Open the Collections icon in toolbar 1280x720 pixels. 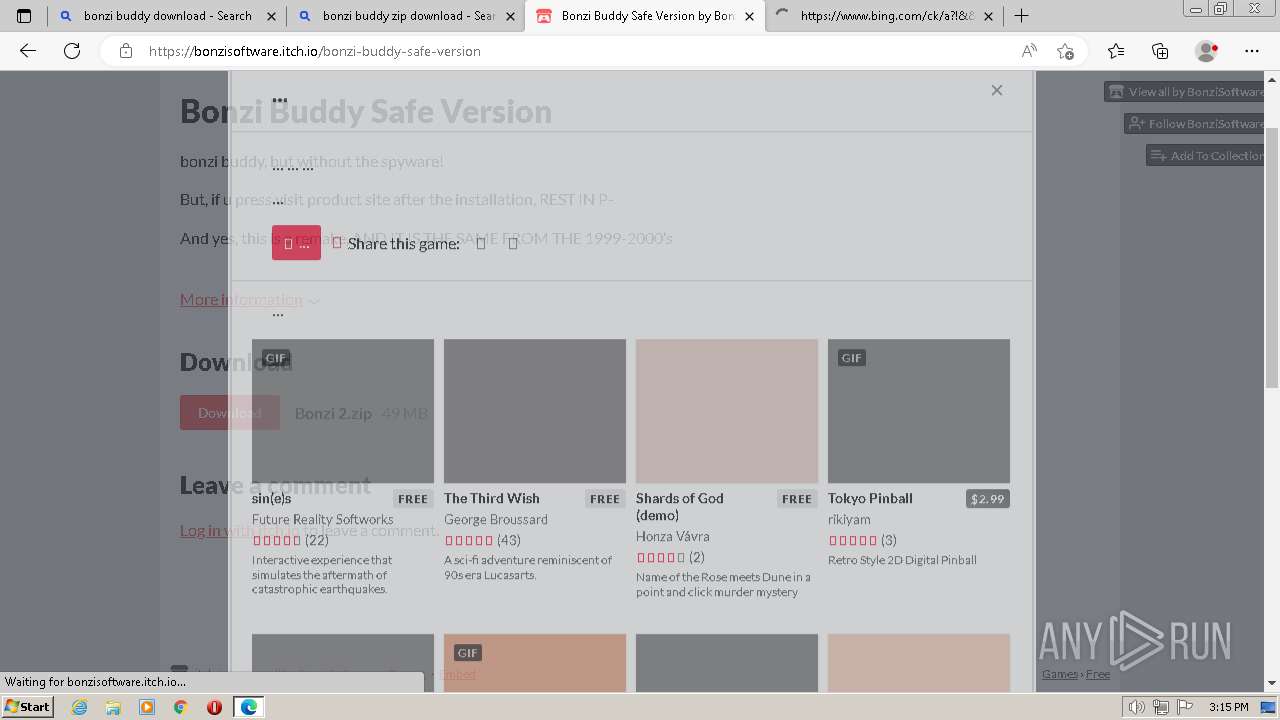1160,51
